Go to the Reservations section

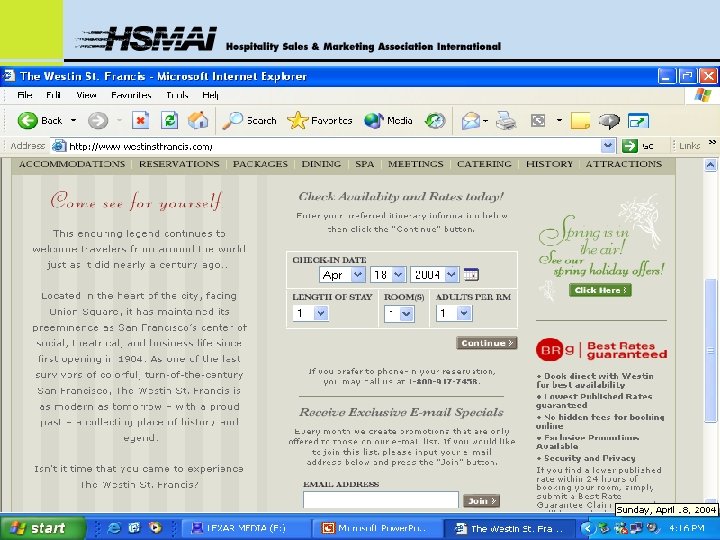[179, 164]
